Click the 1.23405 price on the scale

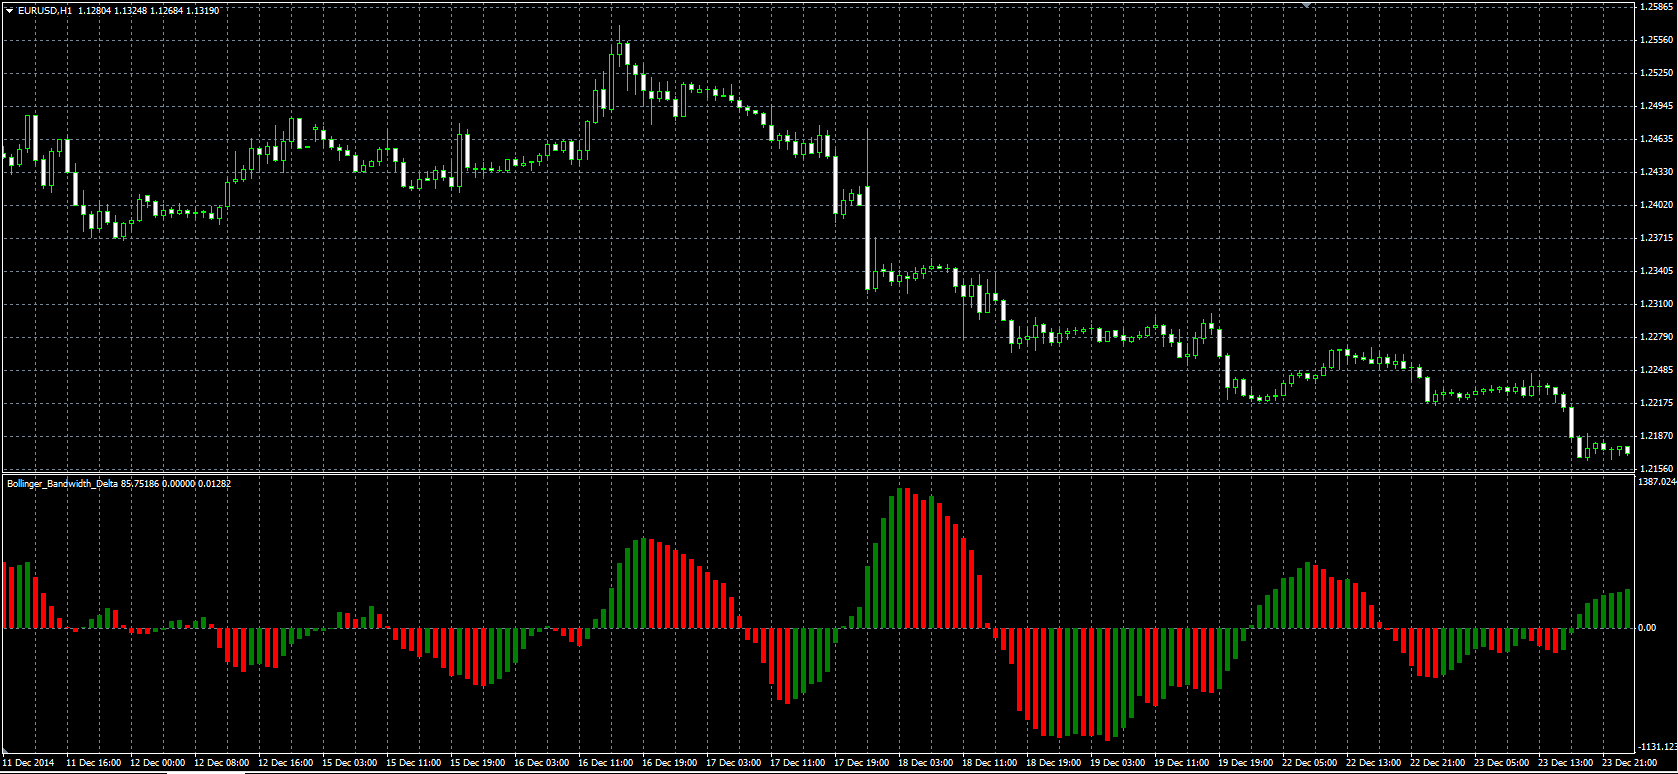1657,271
